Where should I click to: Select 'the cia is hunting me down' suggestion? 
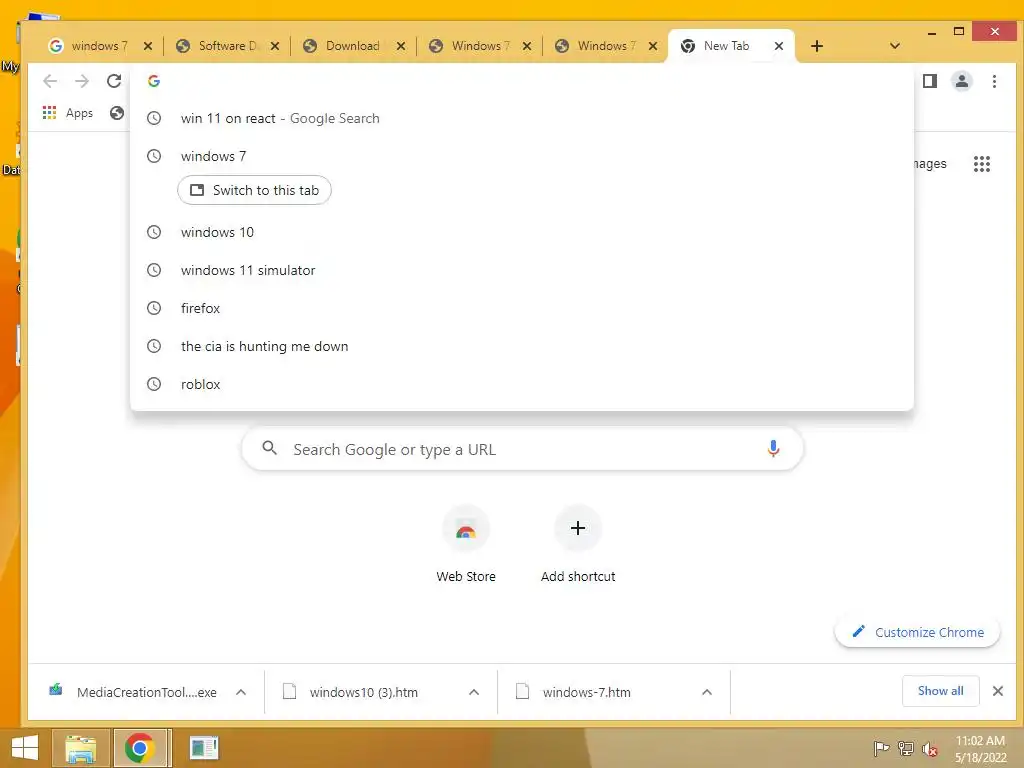click(522, 346)
